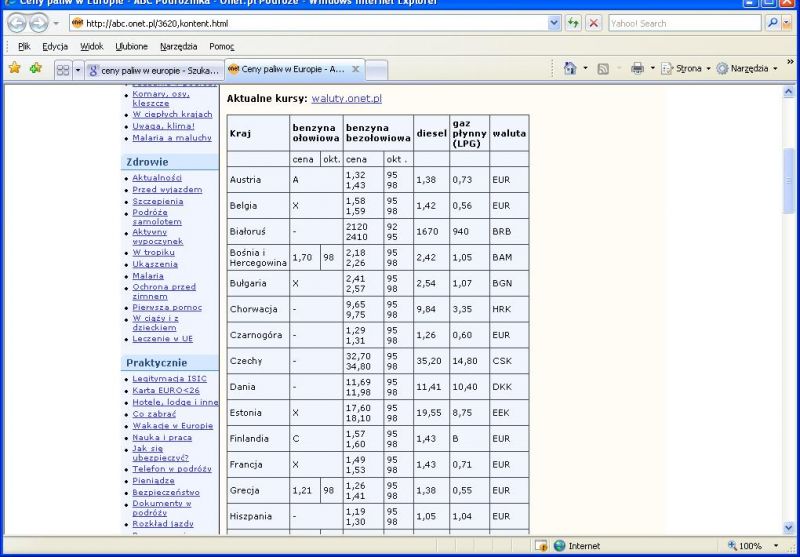Click the Add to Favorites star-plus icon

point(35,68)
